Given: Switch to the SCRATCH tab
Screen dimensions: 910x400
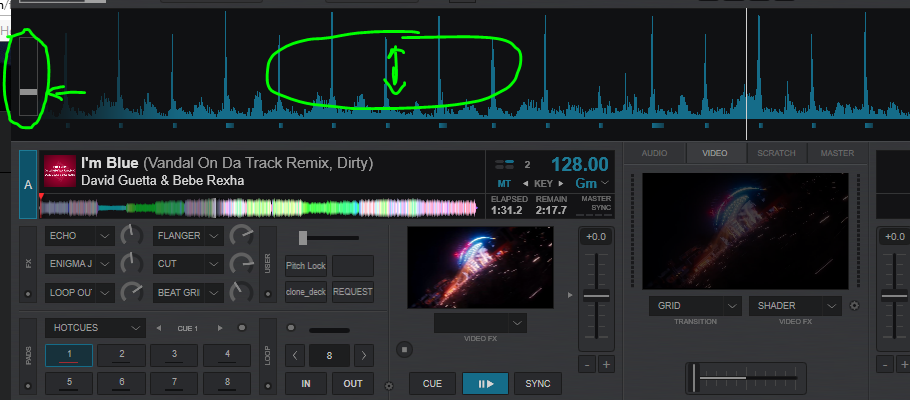Looking at the screenshot, I should pyautogui.click(x=776, y=153).
